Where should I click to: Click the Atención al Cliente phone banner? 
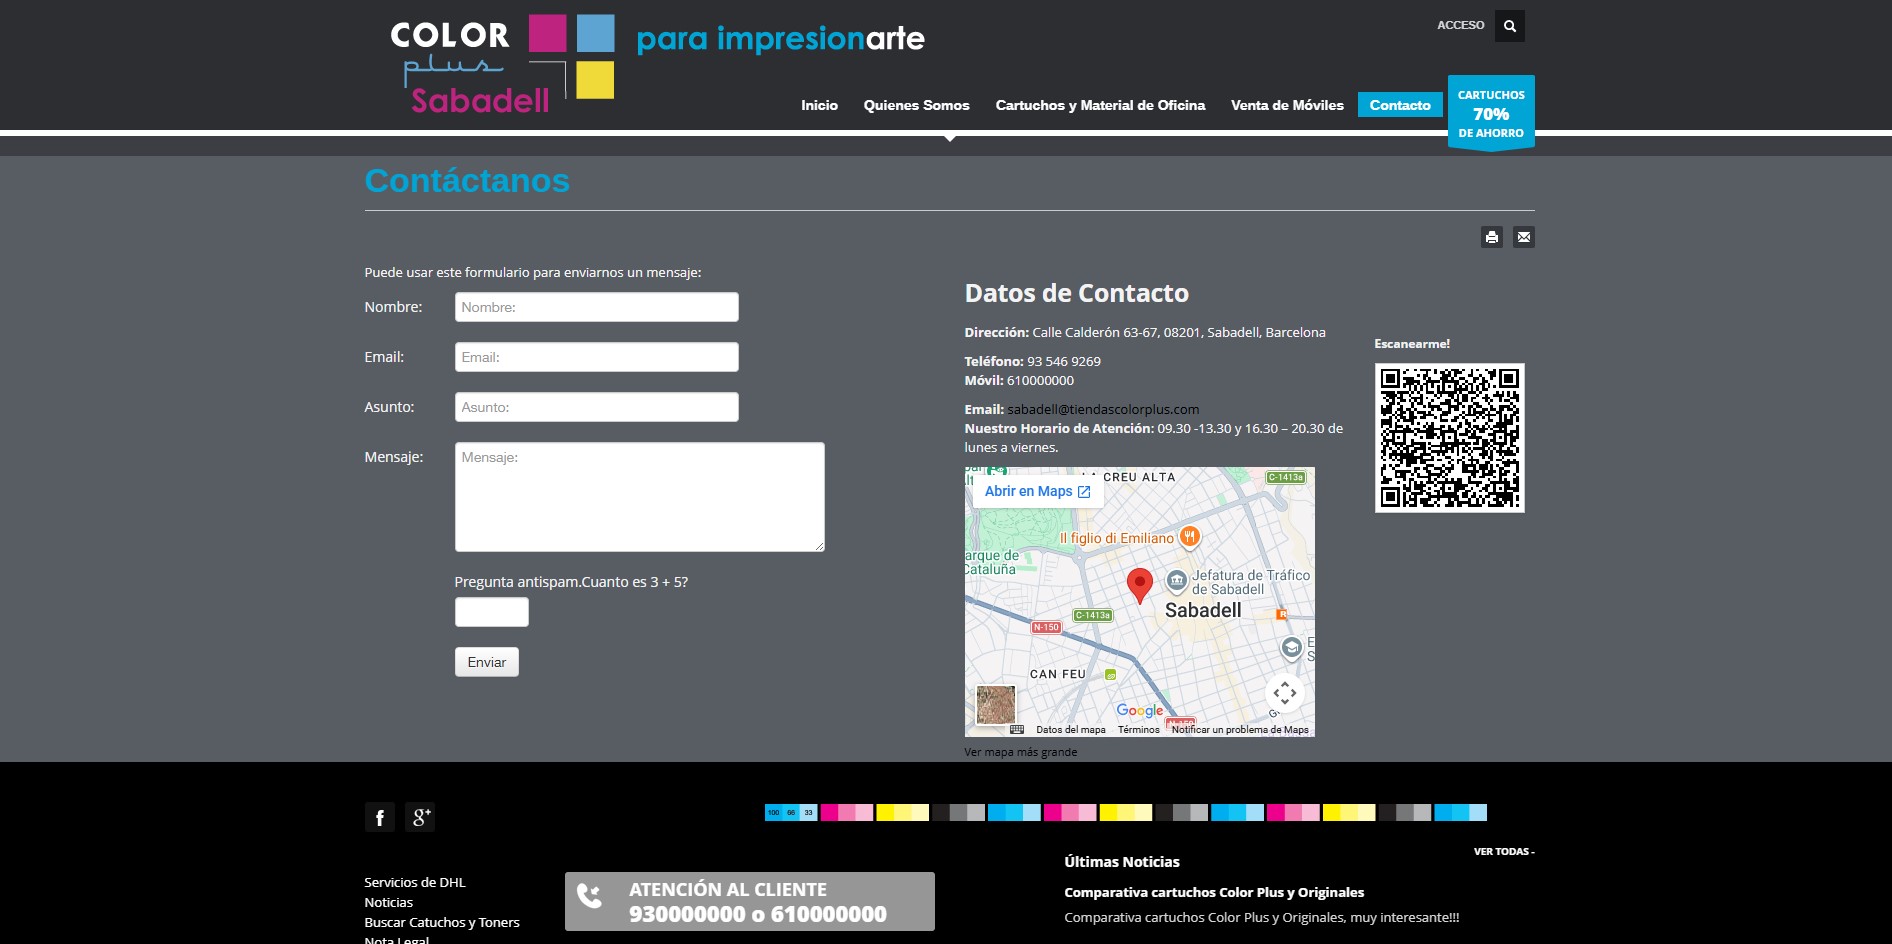pyautogui.click(x=749, y=901)
